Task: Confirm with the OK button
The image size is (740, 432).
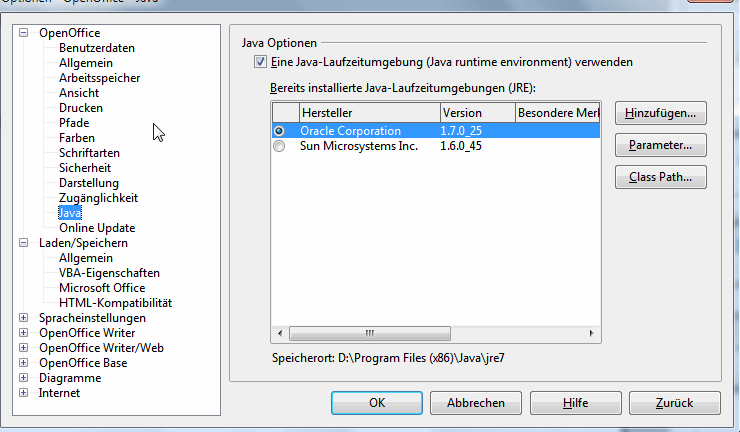Action: (x=377, y=403)
